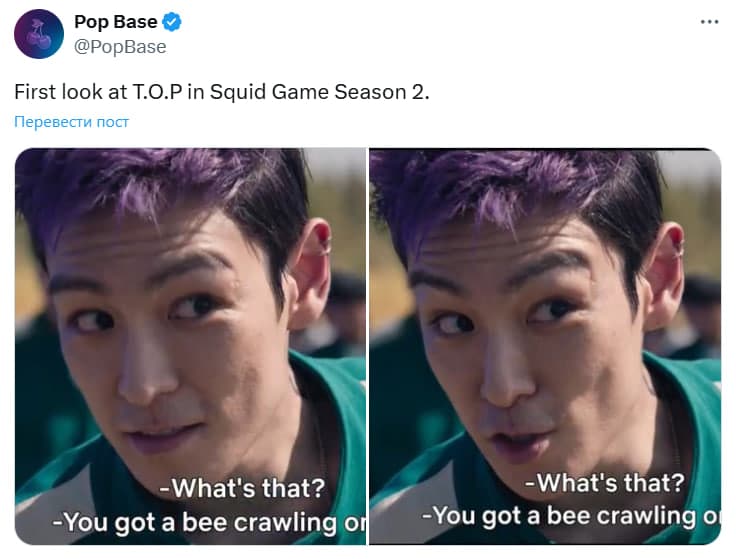View profile via purple cherry profile picture
Viewport: 736px width, 559px height.
click(x=39, y=34)
